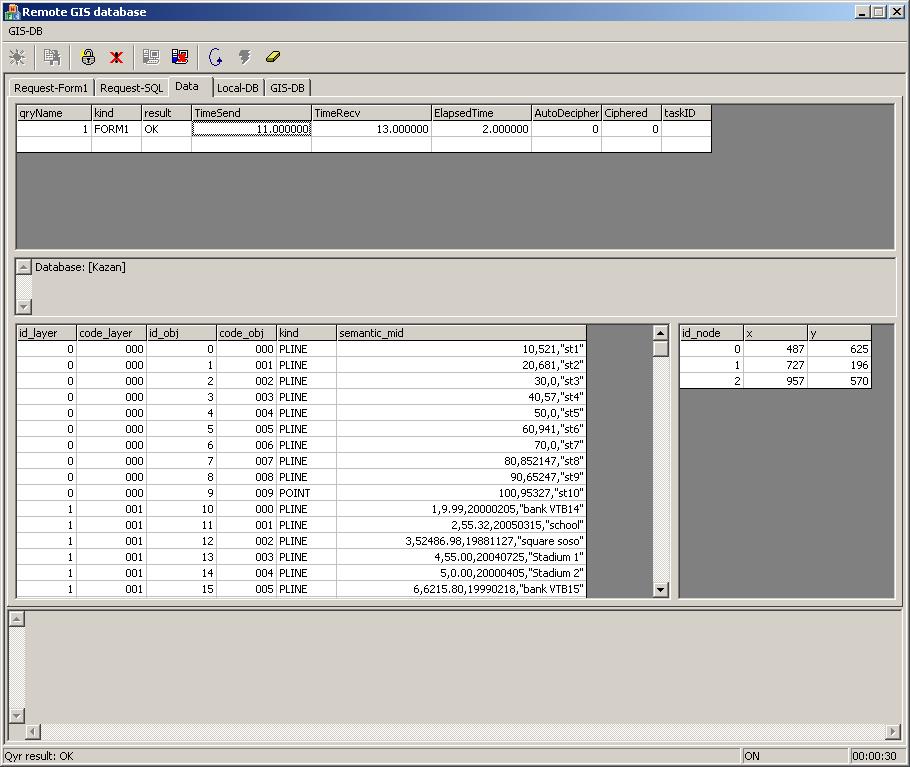
Task: Click the gray lightning bolt icon
Action: (244, 57)
